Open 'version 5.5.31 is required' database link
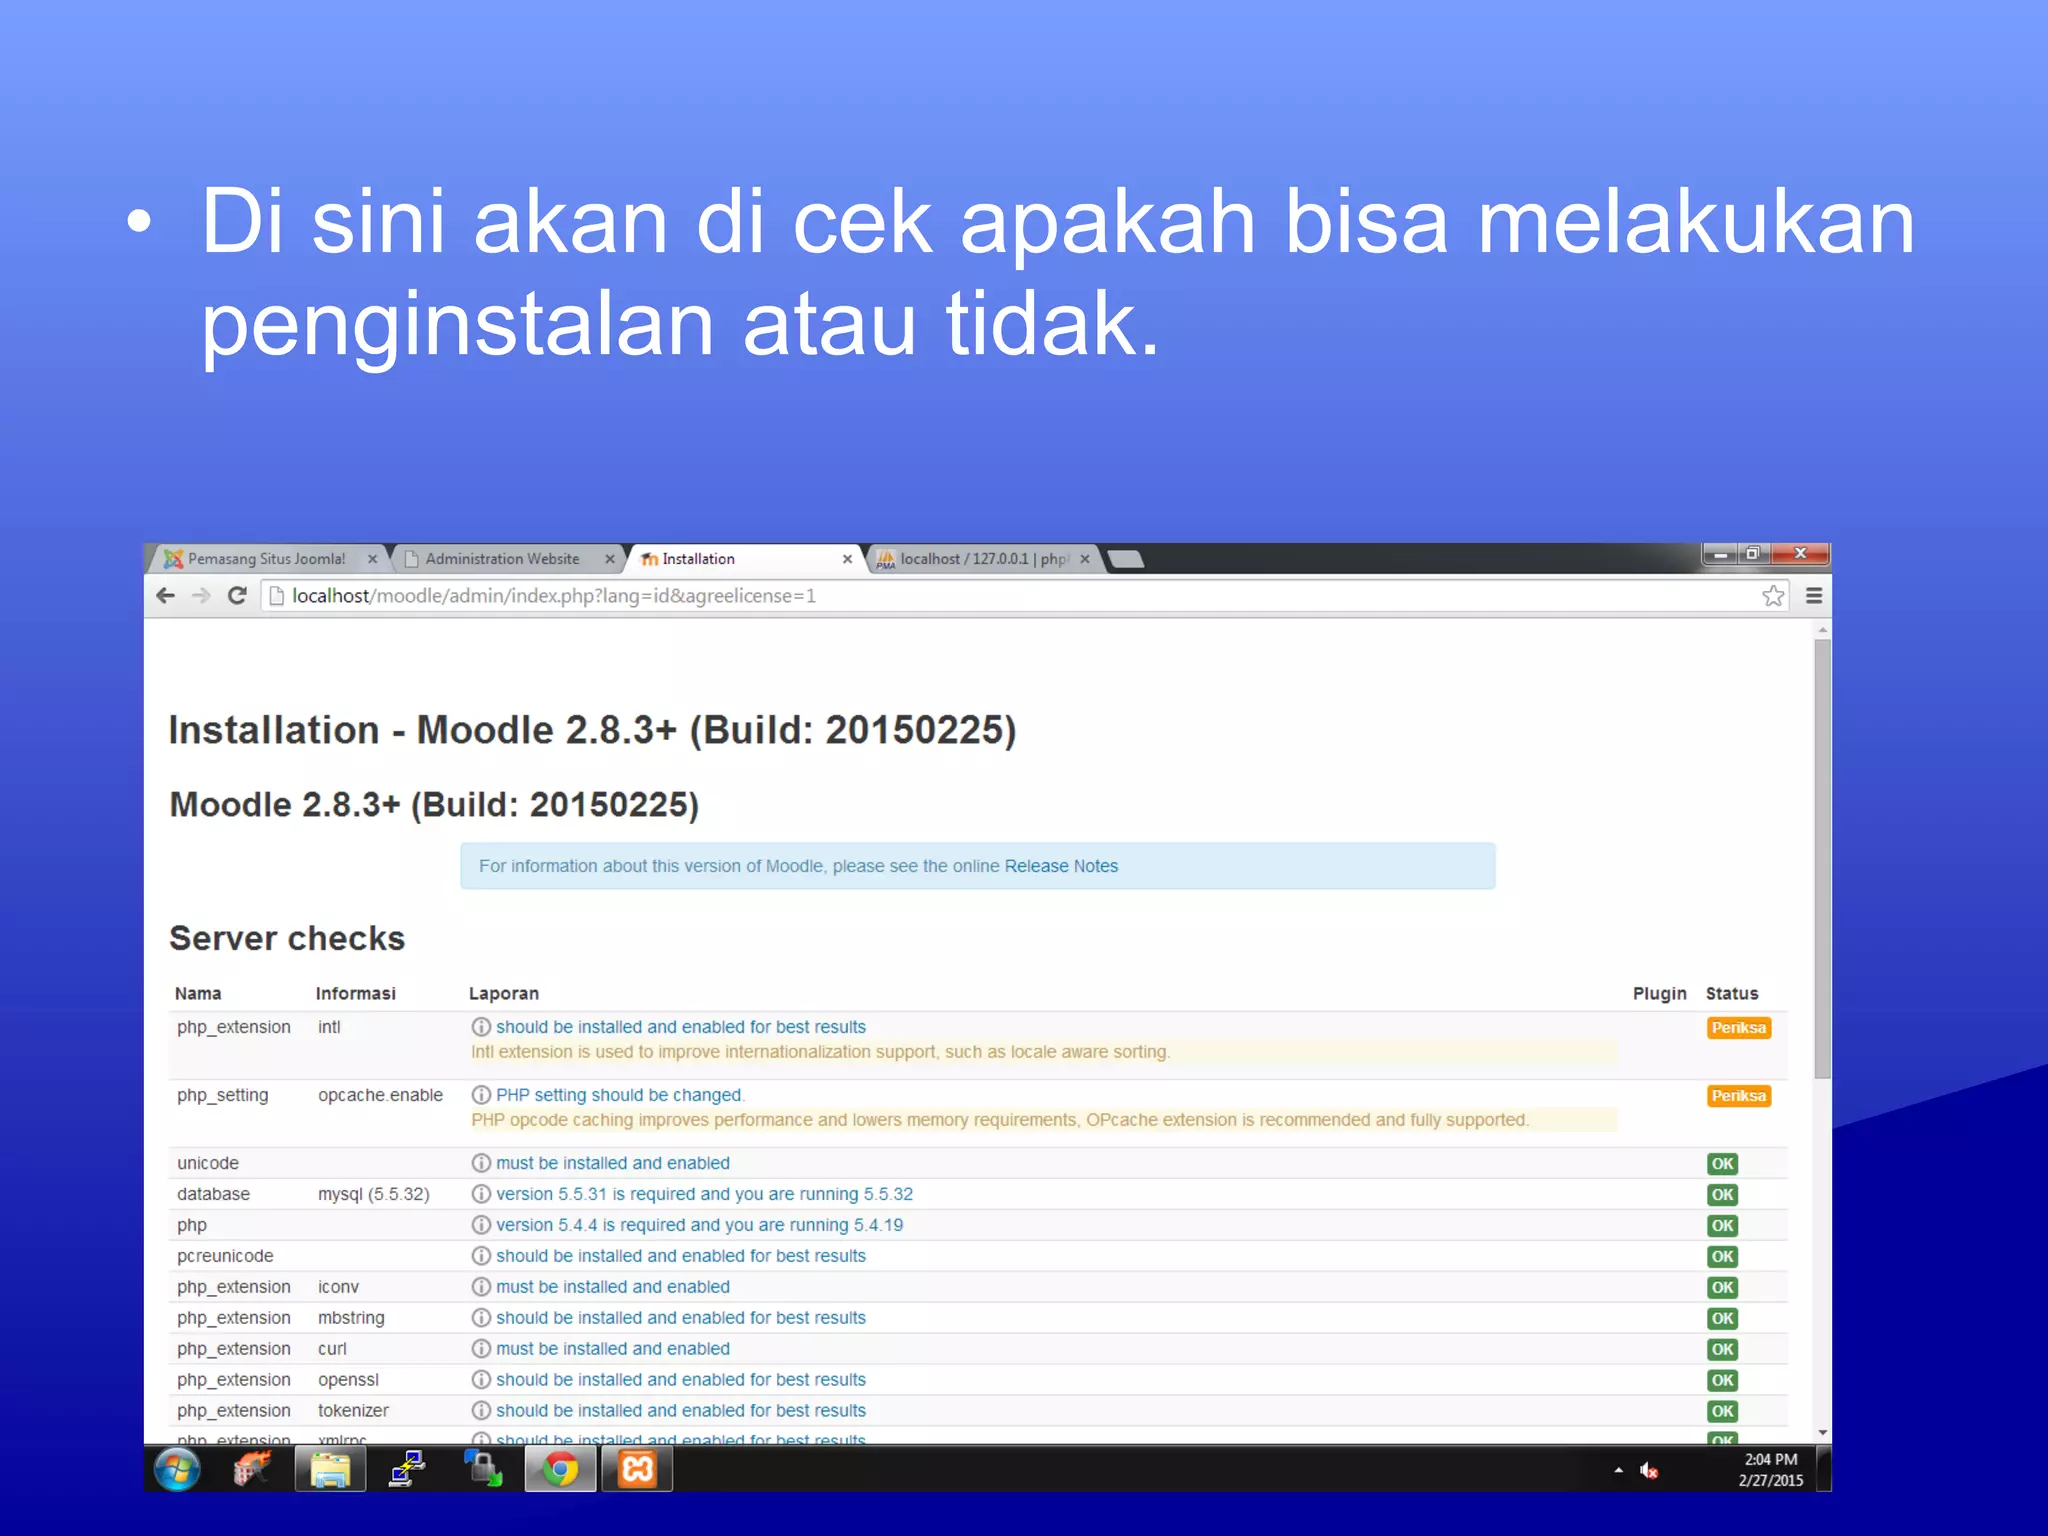The width and height of the screenshot is (2048, 1536). pos(704,1194)
